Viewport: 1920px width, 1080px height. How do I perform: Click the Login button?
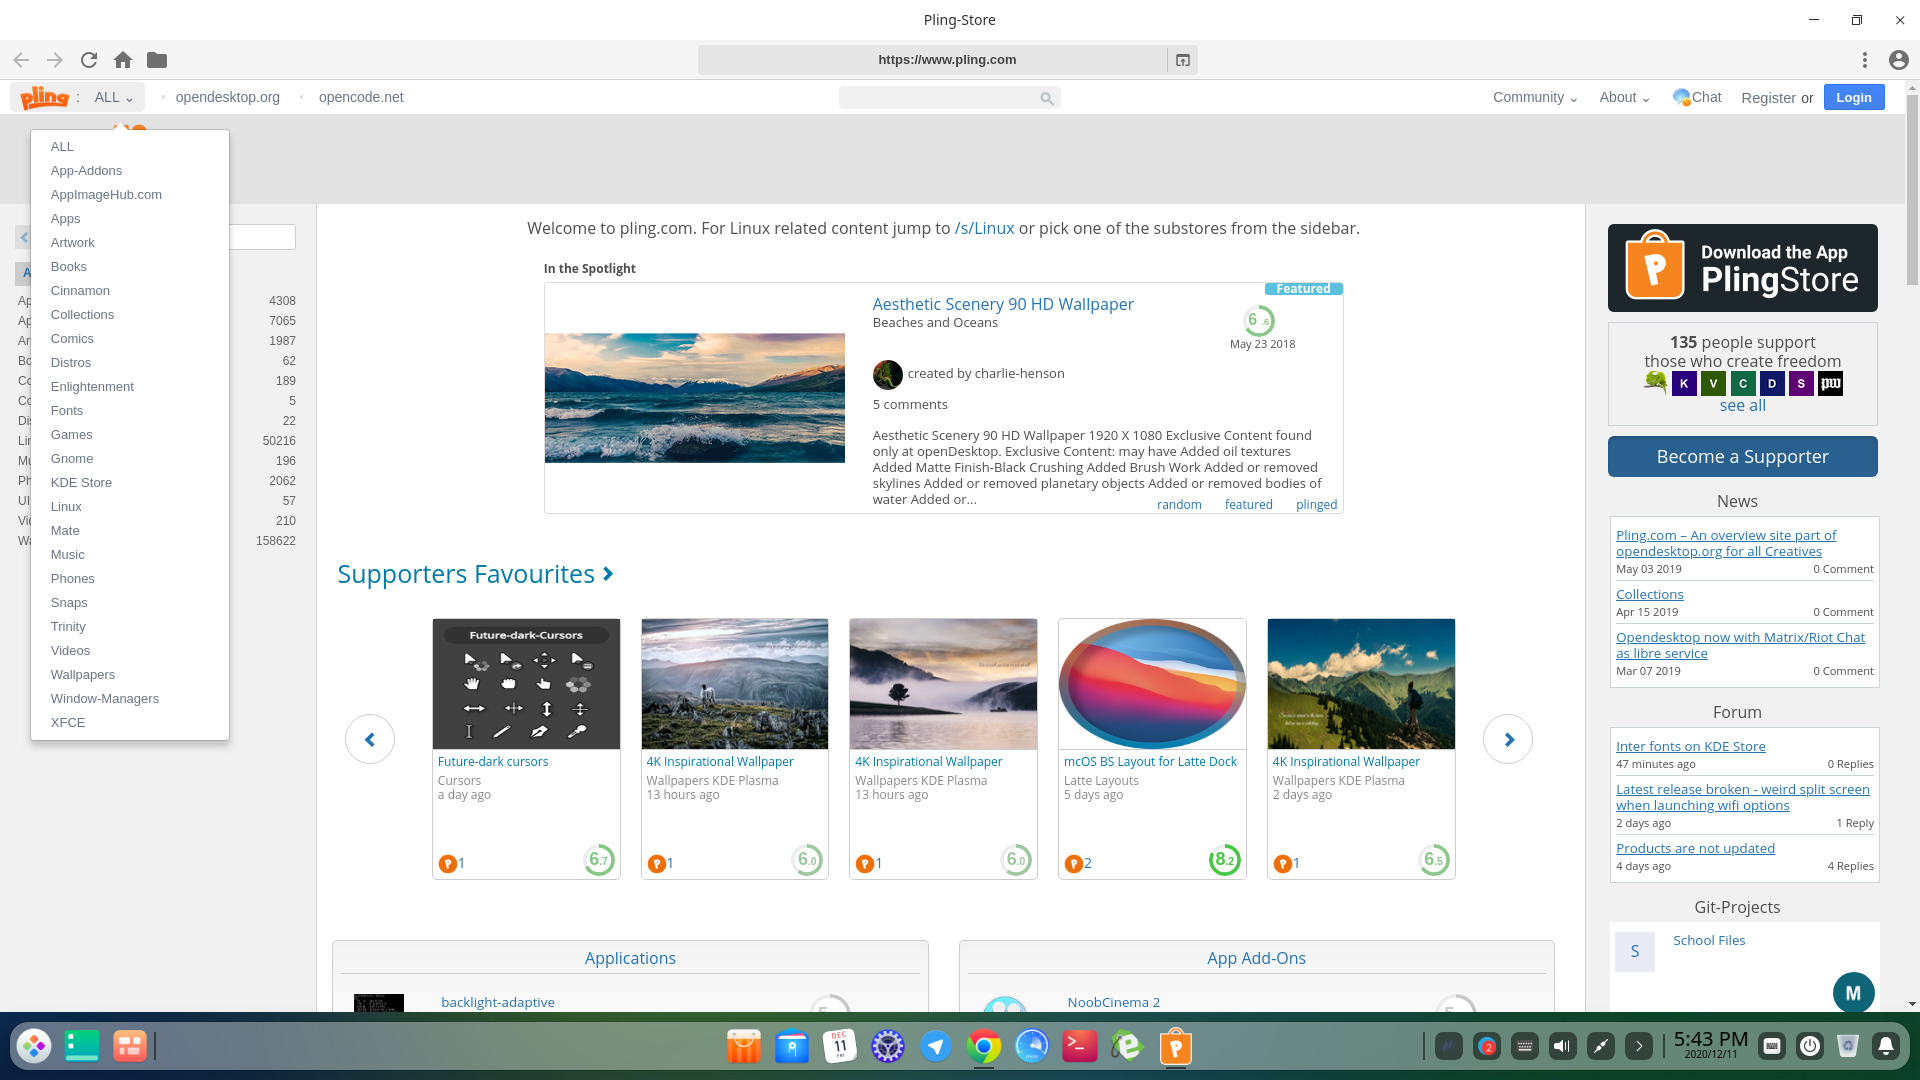point(1854,97)
